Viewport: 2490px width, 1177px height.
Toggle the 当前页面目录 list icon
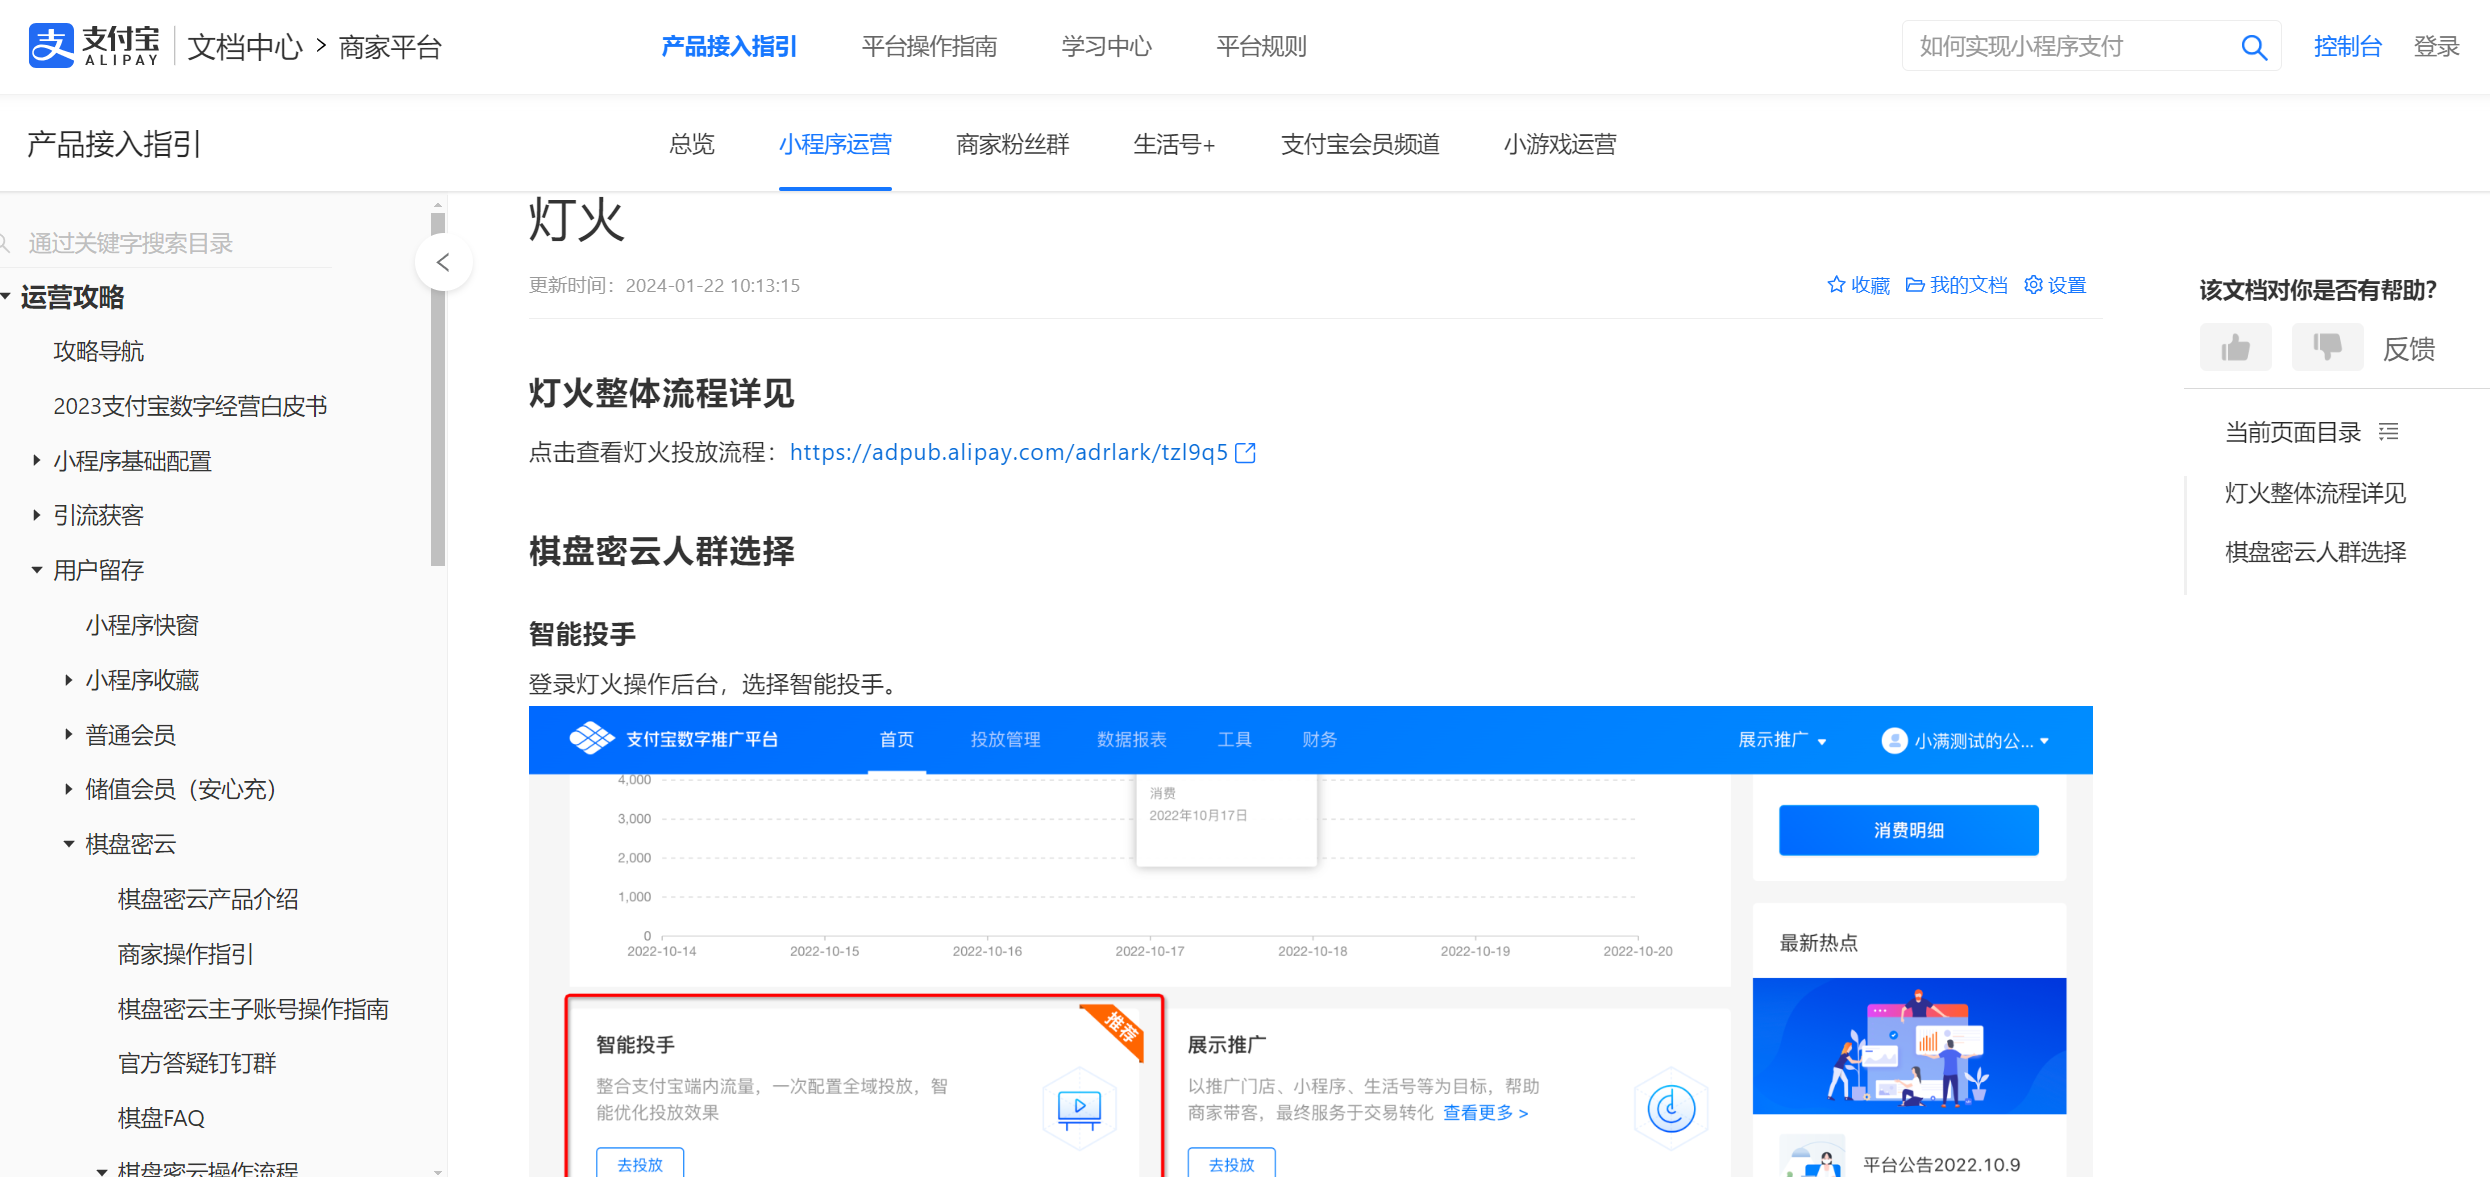[x=2388, y=432]
